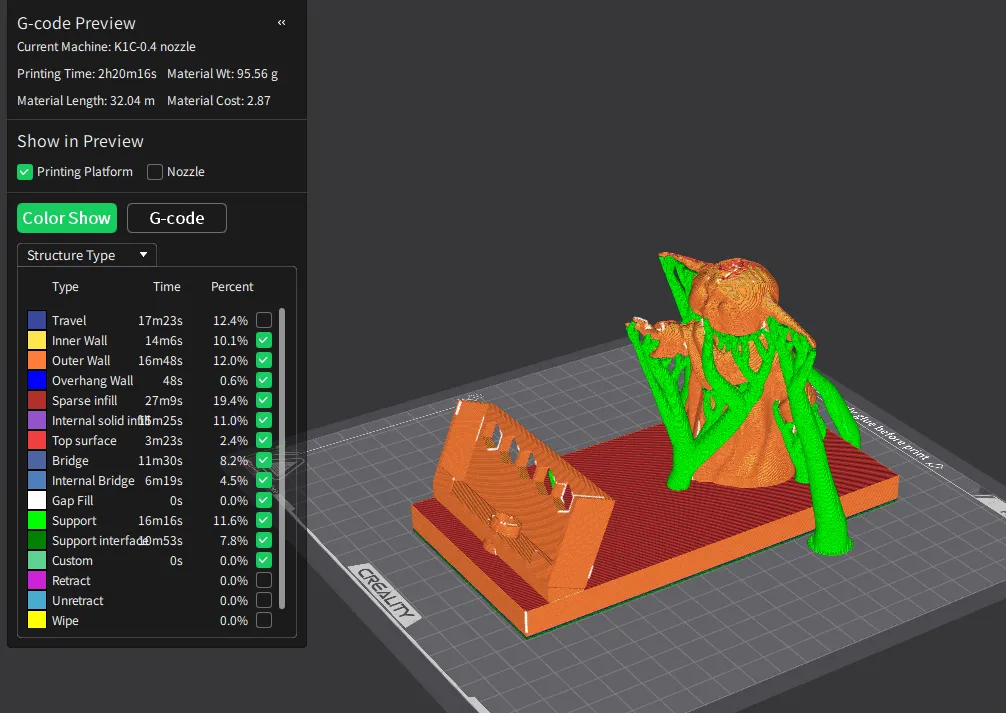Uncheck the Inner Wall checkbox
This screenshot has height=713, width=1006.
pos(264,340)
